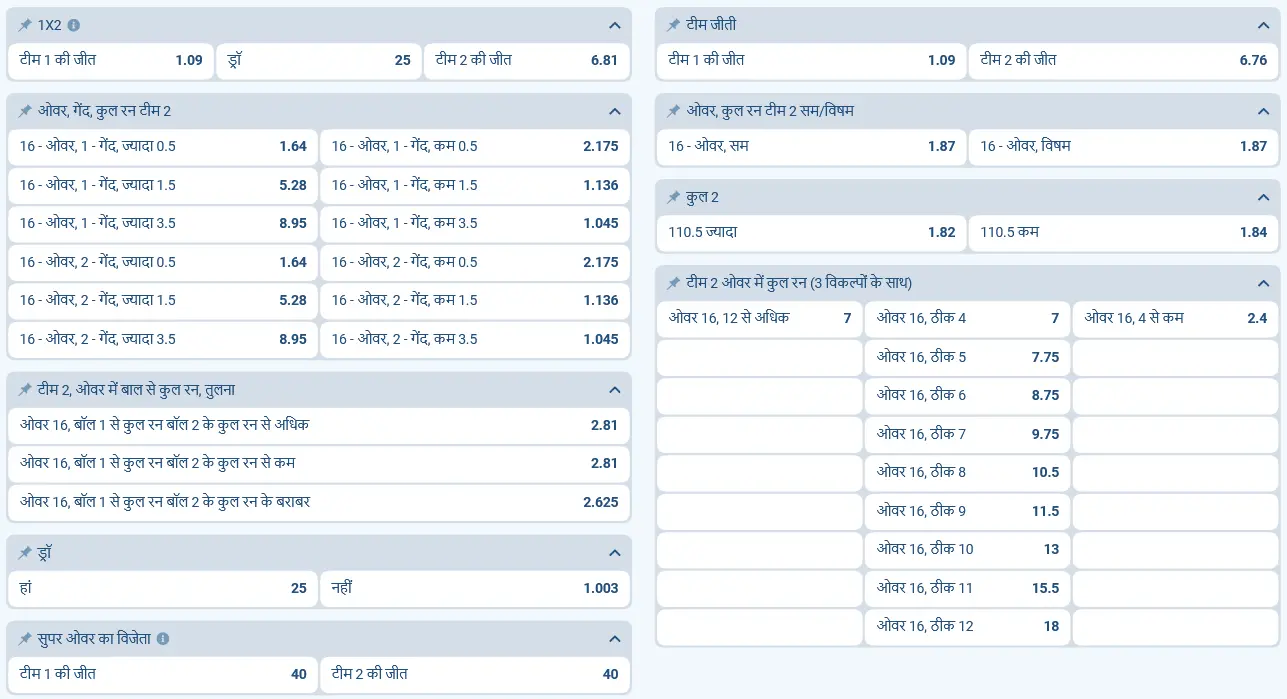Pin the "टीम जीती" market

tap(672, 25)
